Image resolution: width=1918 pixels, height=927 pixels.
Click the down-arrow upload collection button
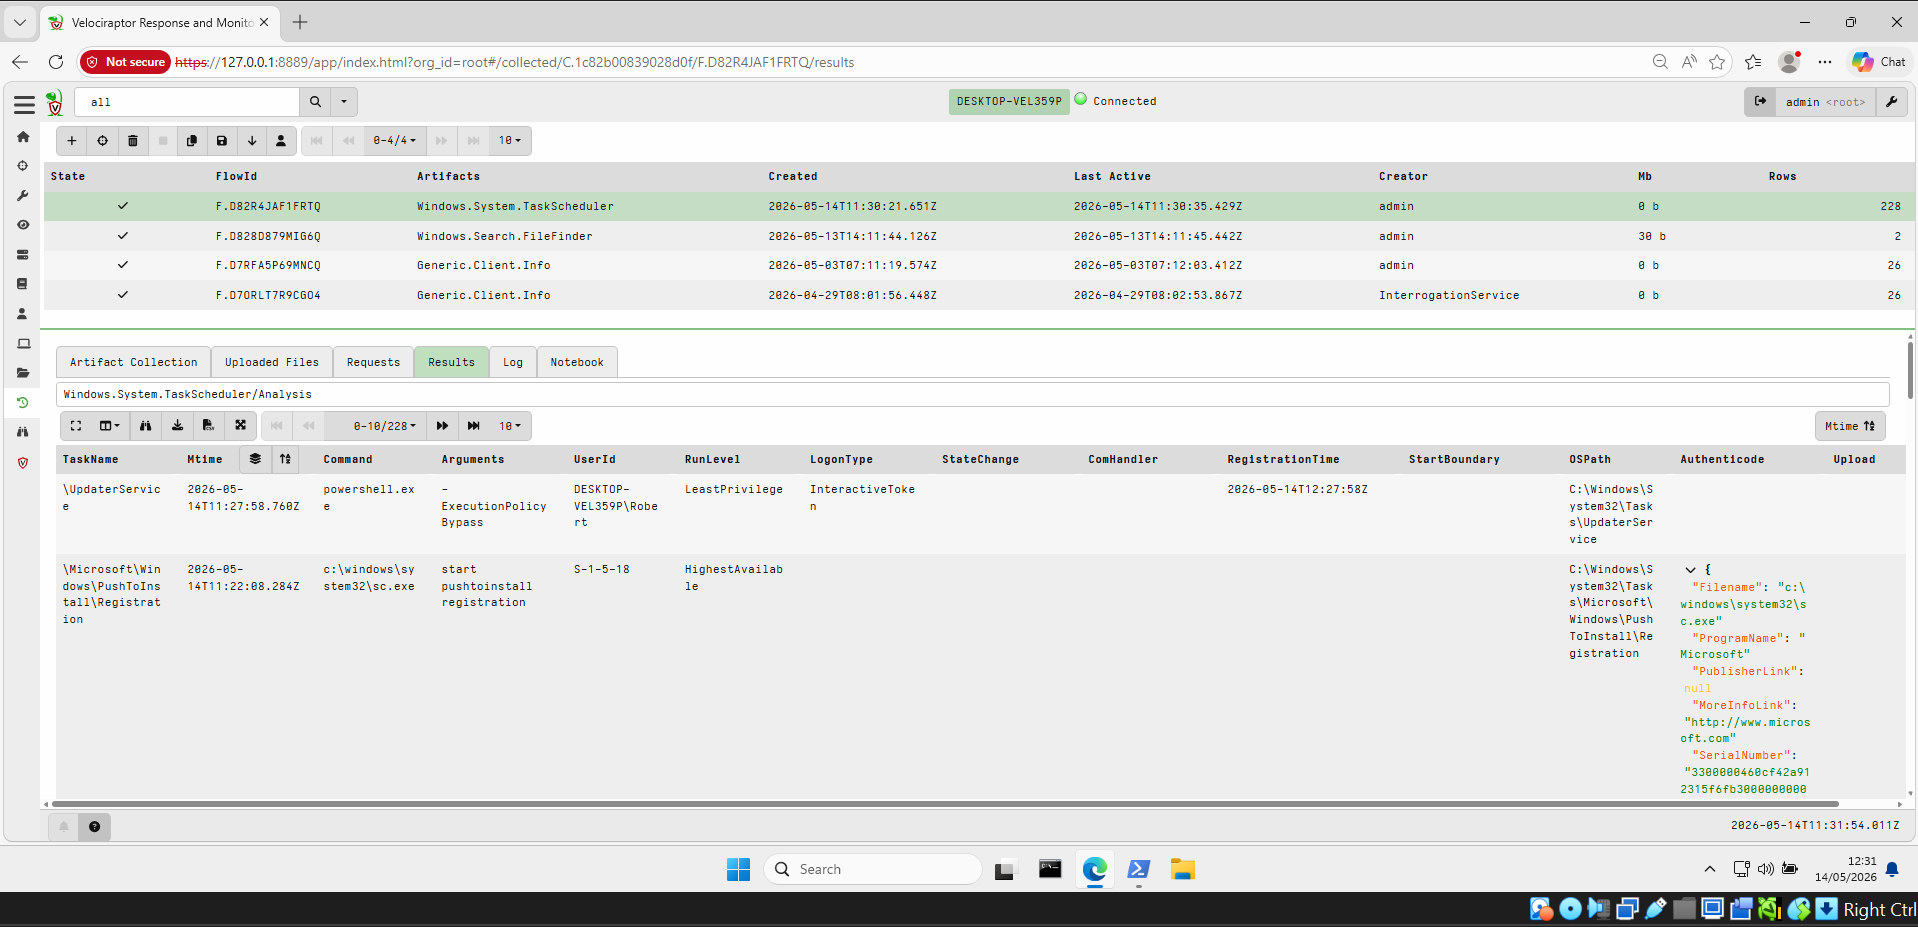252,141
